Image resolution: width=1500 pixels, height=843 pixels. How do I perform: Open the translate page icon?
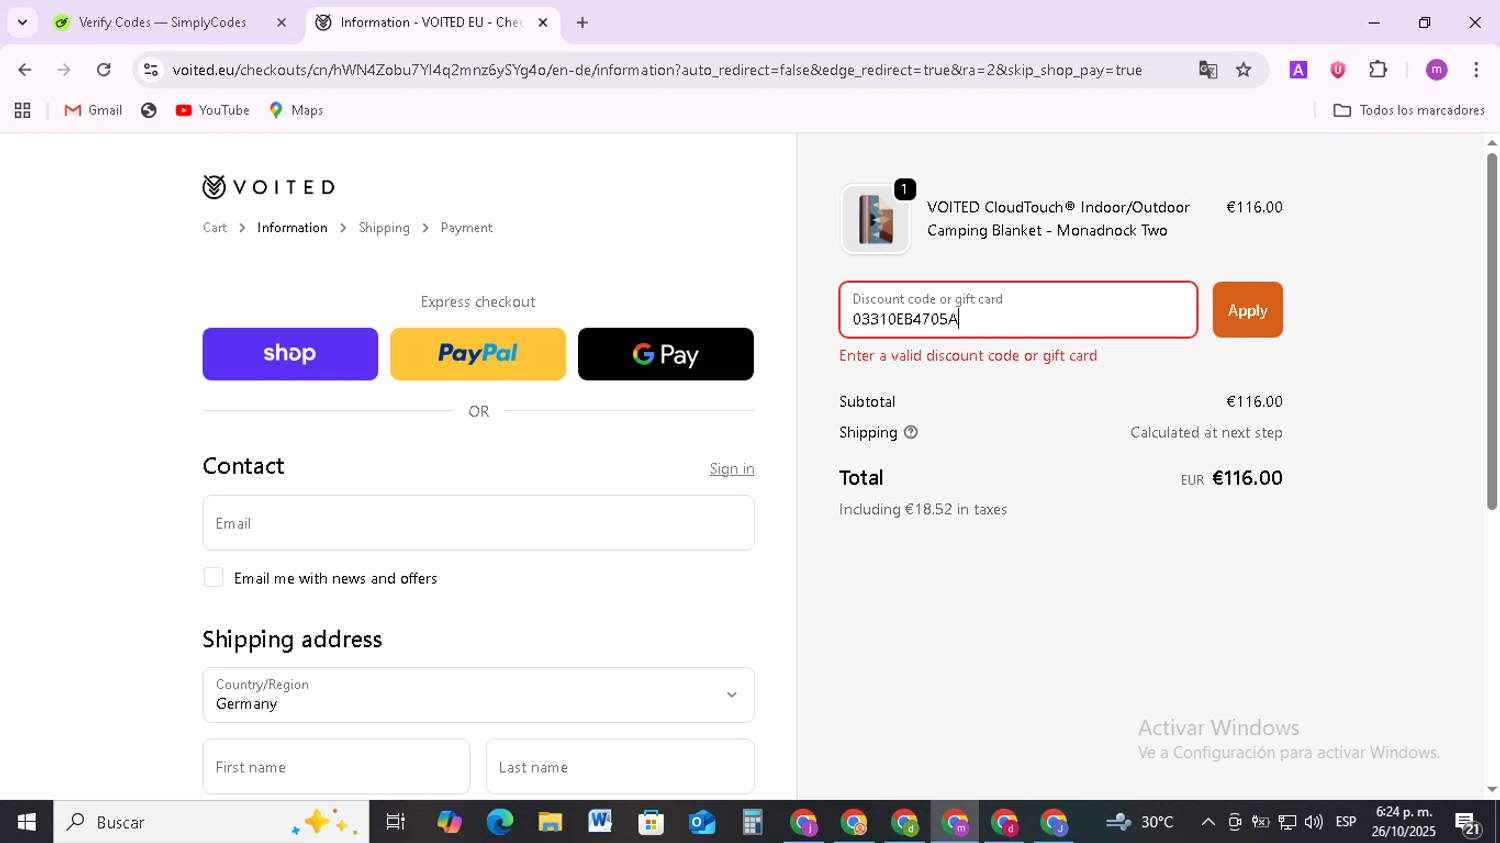pos(1208,70)
